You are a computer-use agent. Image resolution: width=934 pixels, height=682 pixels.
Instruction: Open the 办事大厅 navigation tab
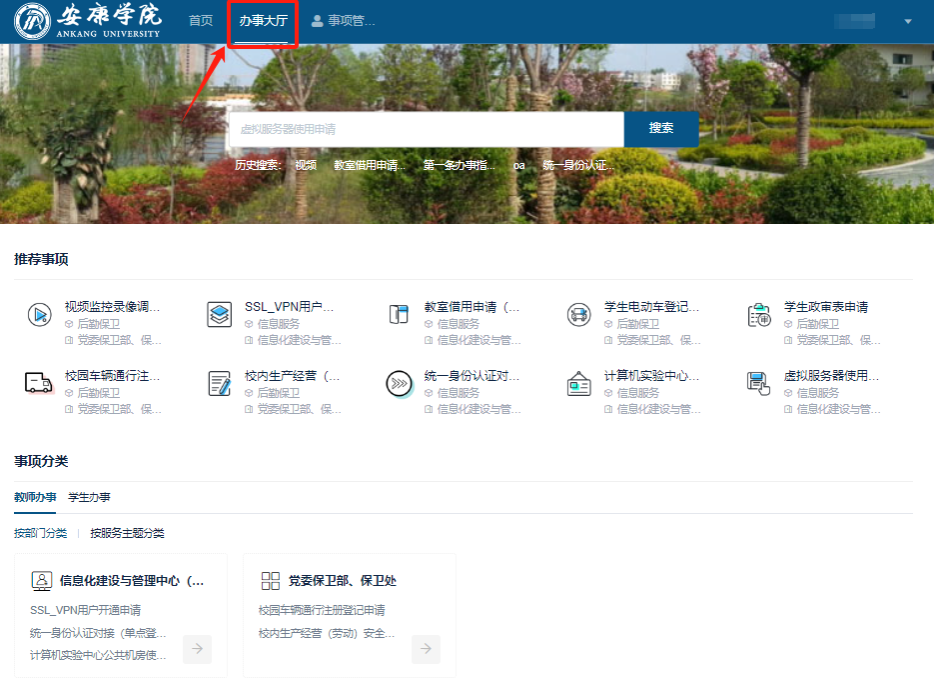point(263,21)
